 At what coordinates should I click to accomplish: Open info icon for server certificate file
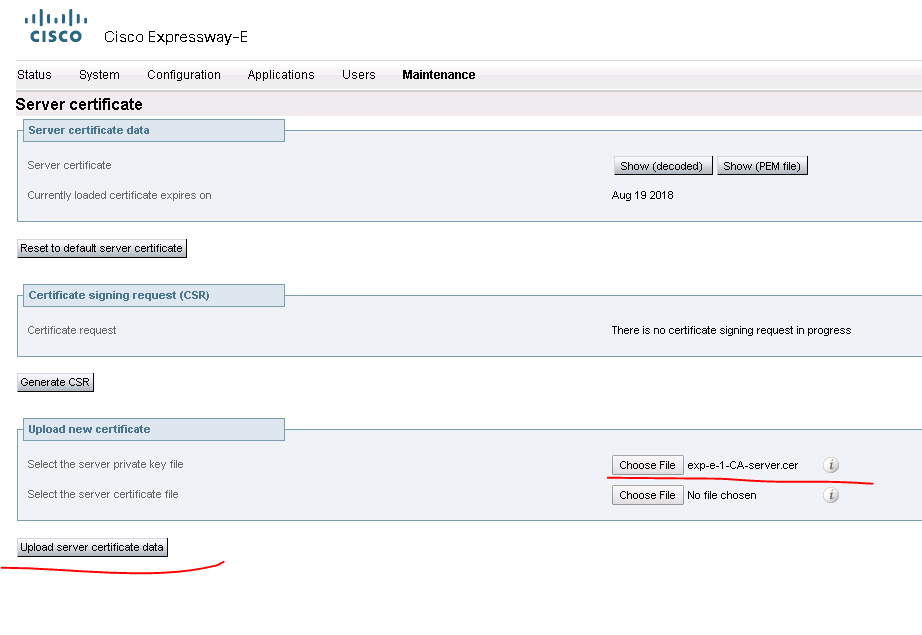click(x=831, y=495)
